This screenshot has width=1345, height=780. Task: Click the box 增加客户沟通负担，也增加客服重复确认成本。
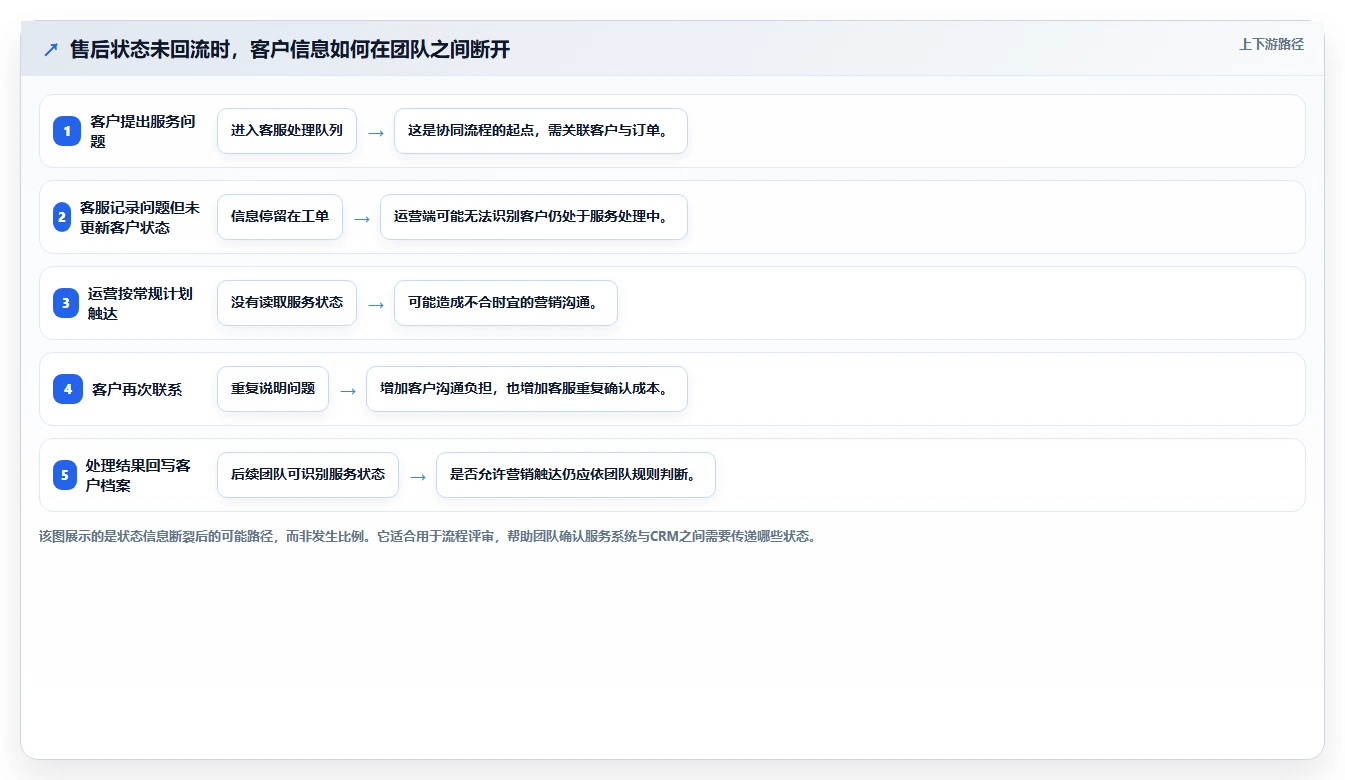pyautogui.click(x=527, y=389)
